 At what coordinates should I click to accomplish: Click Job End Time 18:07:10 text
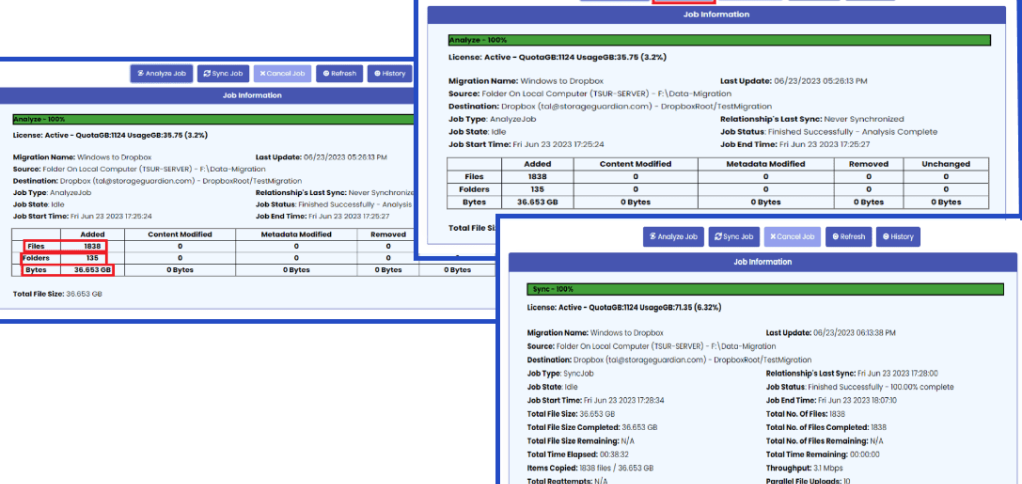pos(832,401)
